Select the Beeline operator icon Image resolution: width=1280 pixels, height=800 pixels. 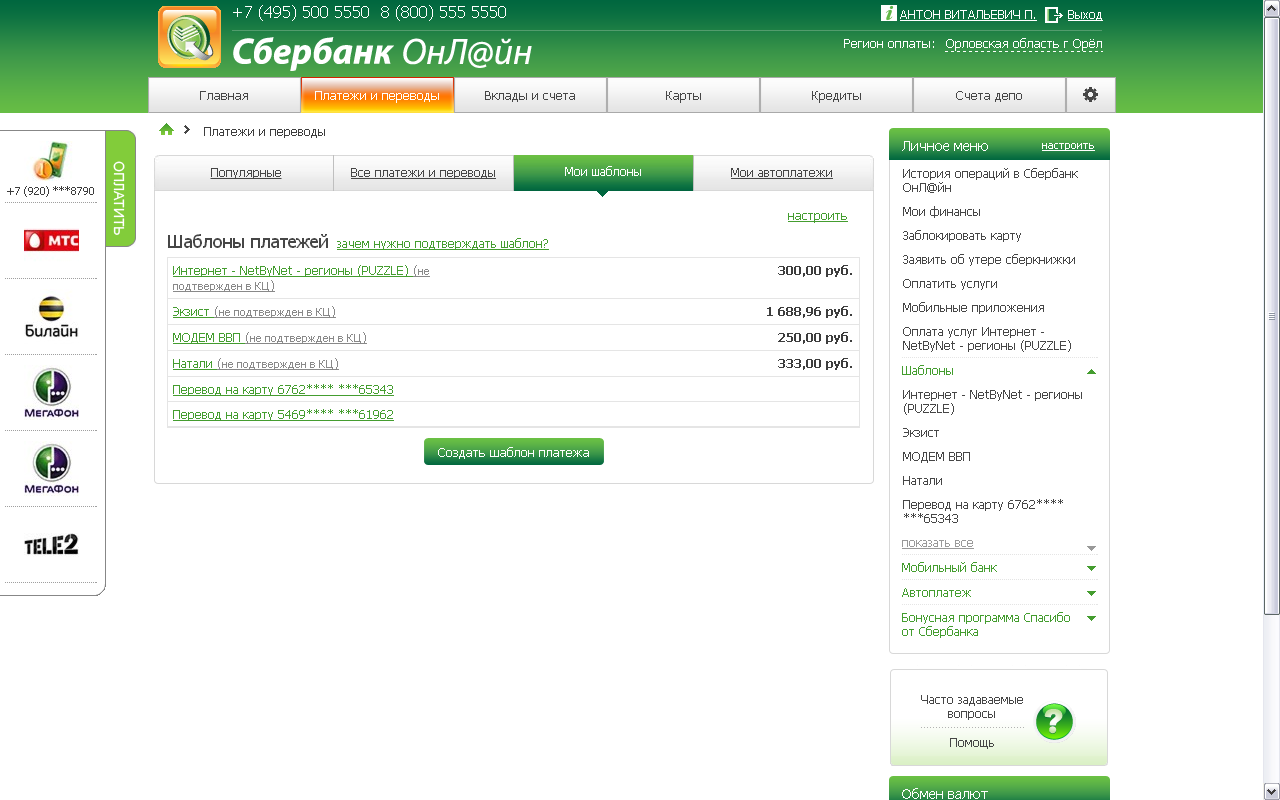[x=51, y=317]
